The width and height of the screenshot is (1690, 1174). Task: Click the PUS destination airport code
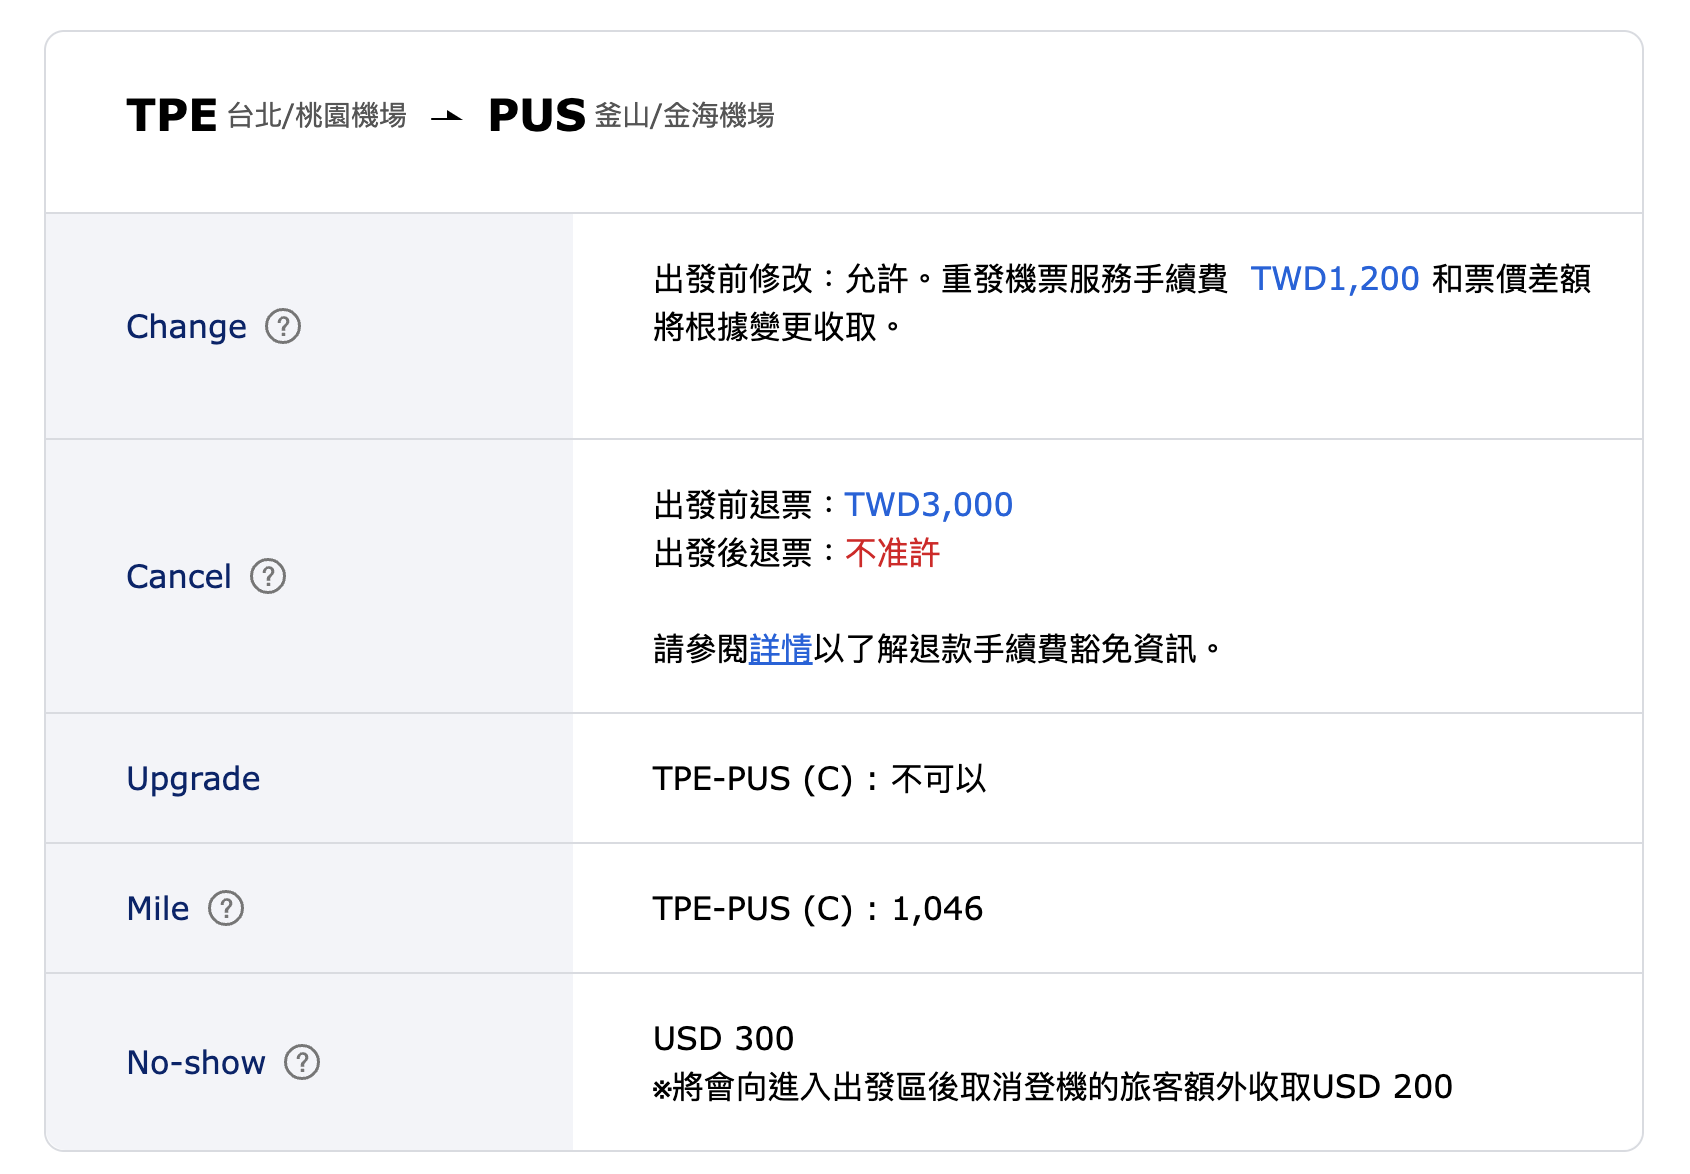(x=537, y=116)
